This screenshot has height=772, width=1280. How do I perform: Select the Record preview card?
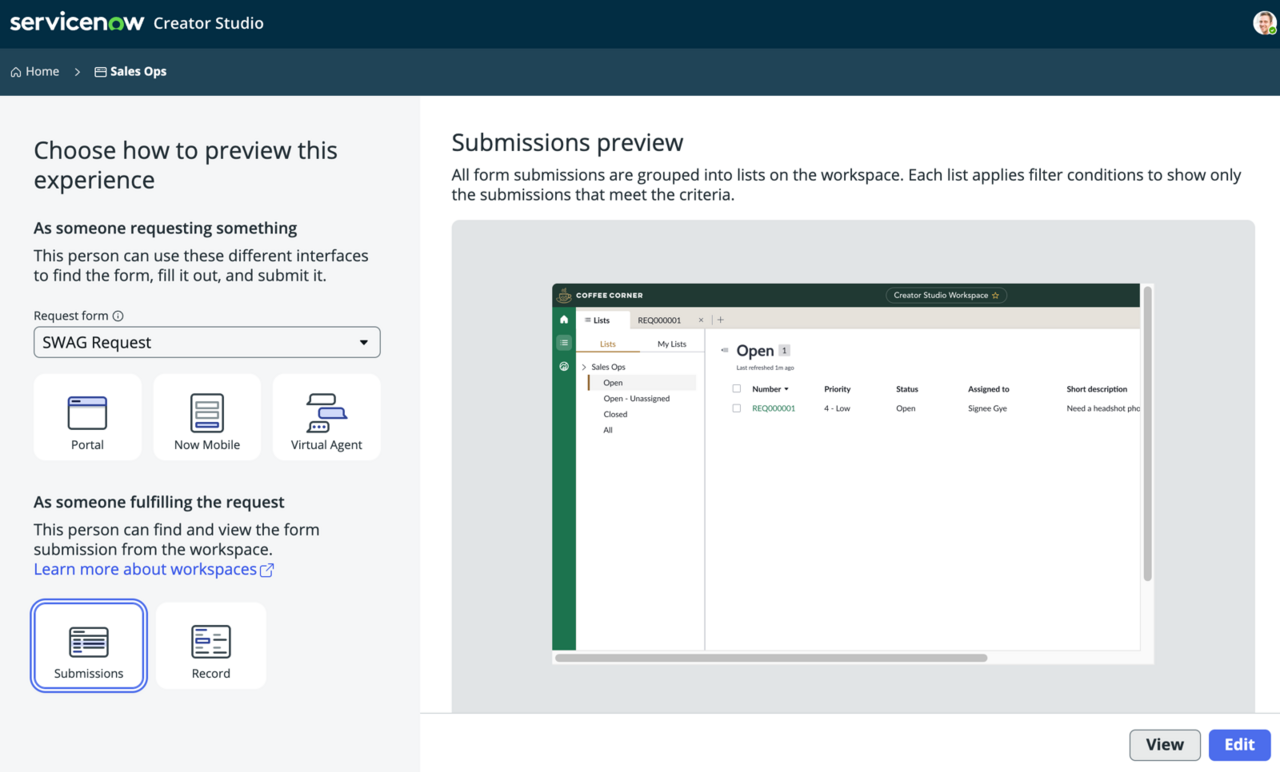click(x=211, y=646)
